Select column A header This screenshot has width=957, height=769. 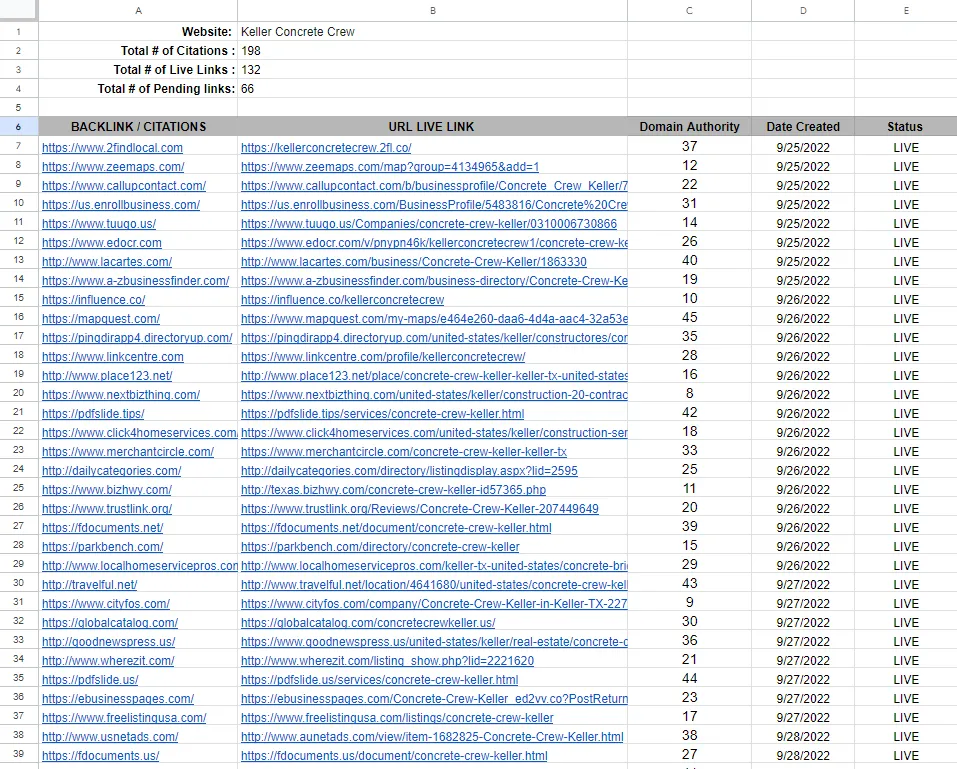139,10
